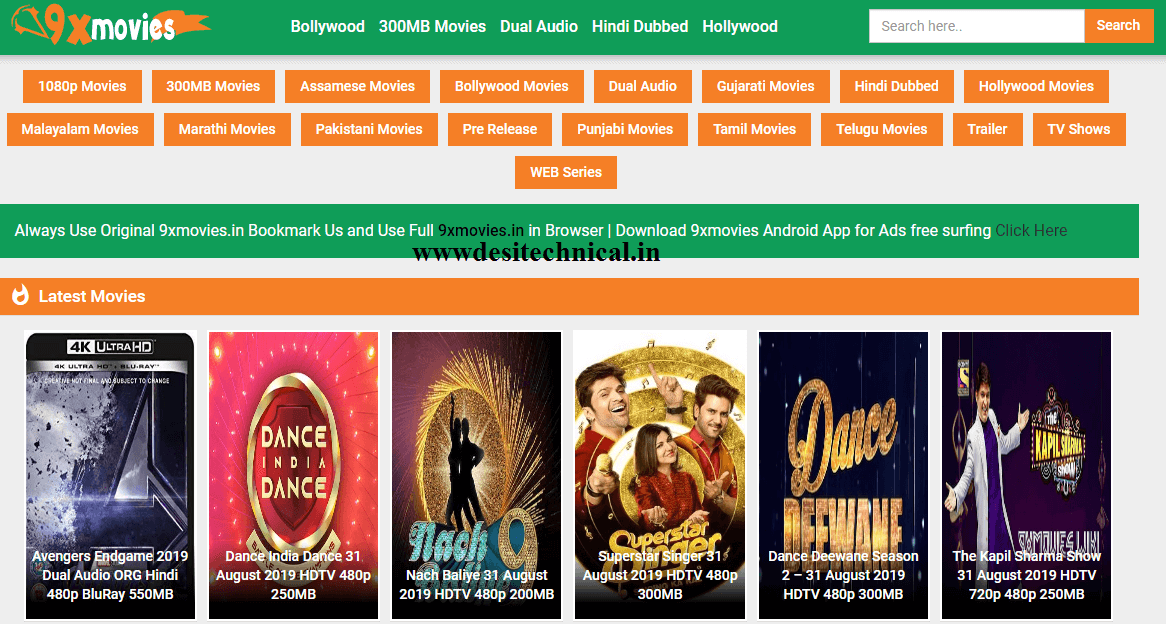
Task: Click the 9xmovies site logo
Action: coord(110,26)
